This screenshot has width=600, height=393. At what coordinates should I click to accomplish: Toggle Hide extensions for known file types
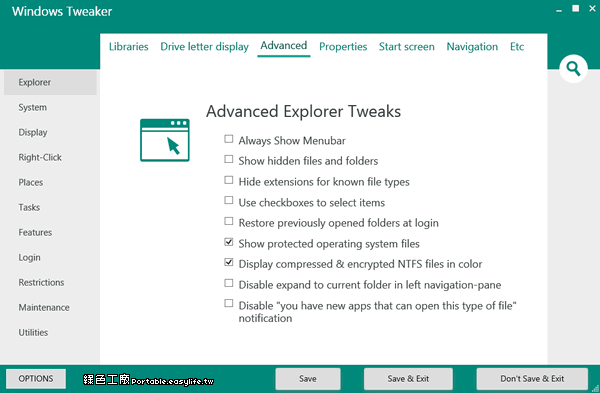click(x=228, y=179)
